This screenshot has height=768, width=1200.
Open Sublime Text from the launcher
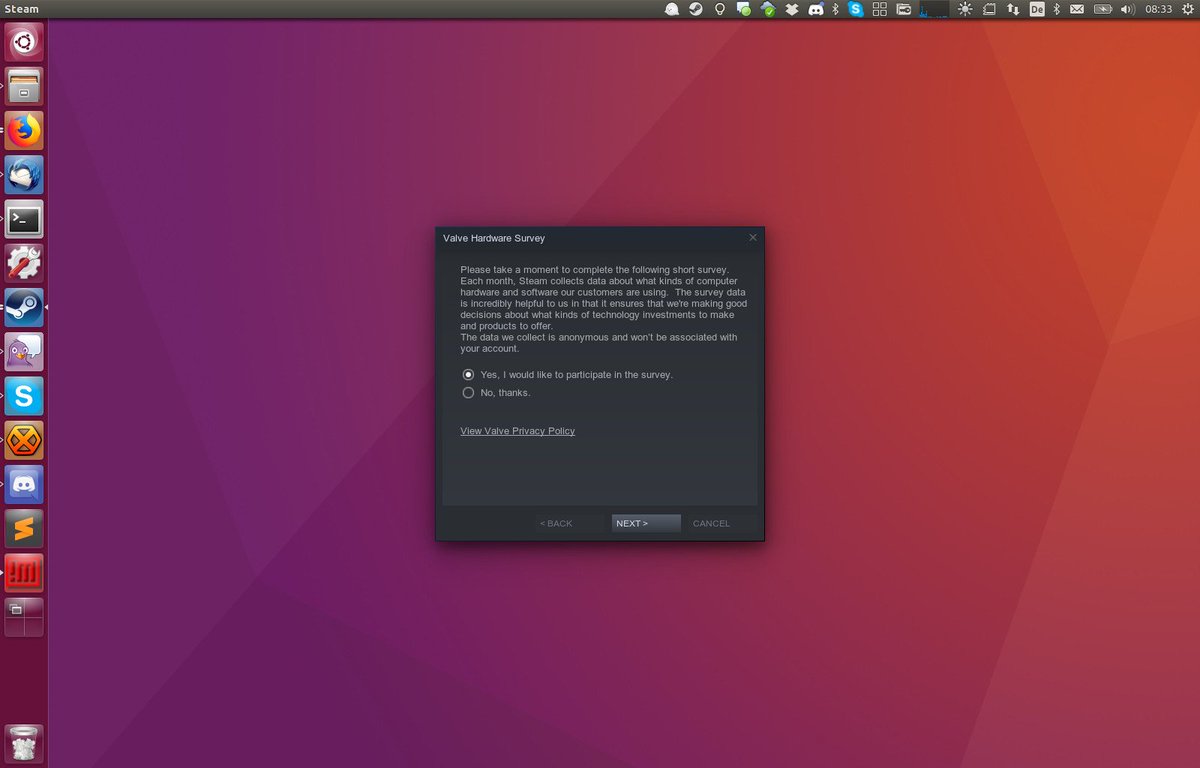pyautogui.click(x=24, y=528)
